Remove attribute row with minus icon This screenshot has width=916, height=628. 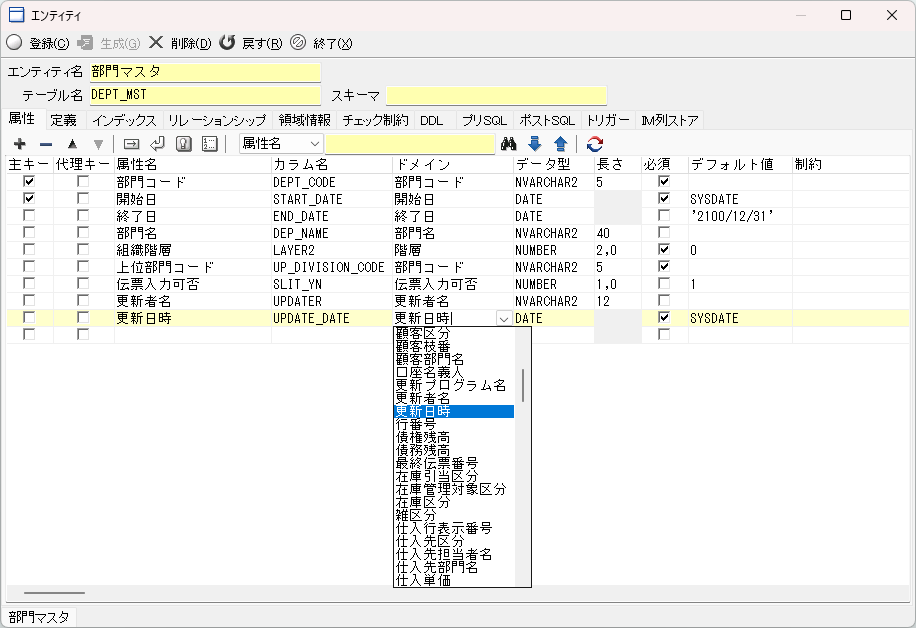(46, 144)
